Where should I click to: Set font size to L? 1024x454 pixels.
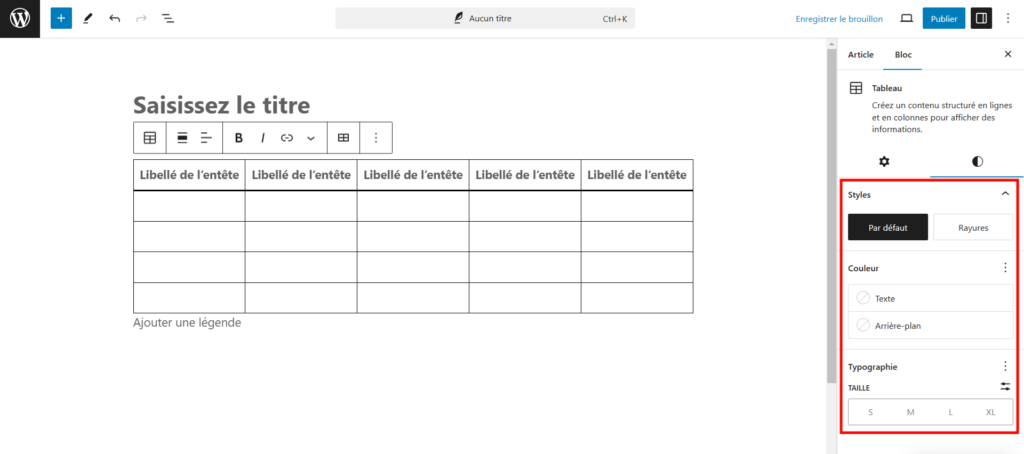pos(951,412)
